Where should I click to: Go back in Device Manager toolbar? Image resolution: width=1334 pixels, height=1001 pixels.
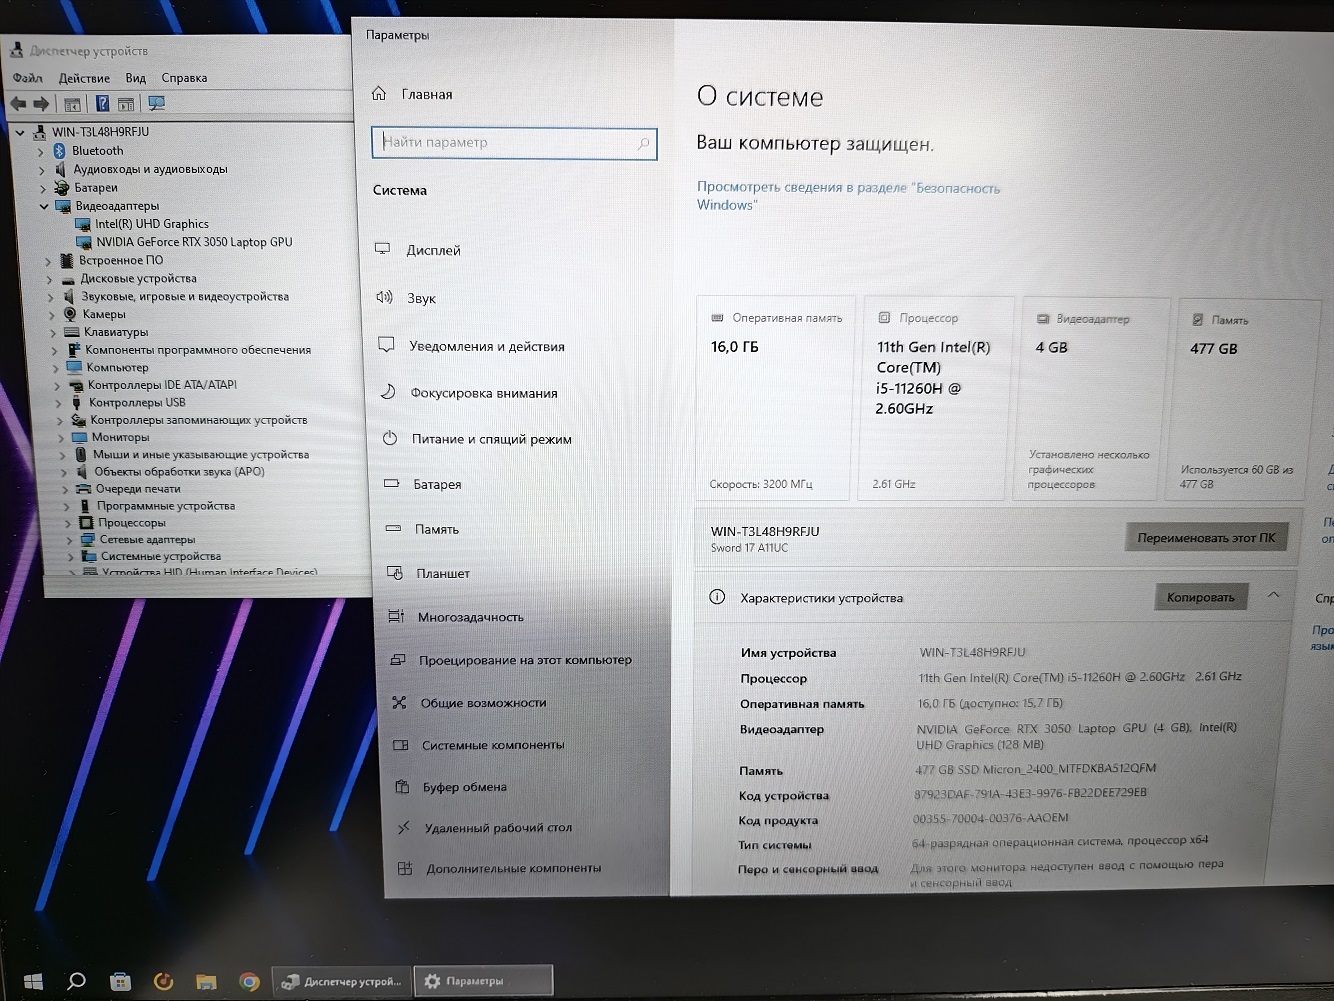click(19, 103)
